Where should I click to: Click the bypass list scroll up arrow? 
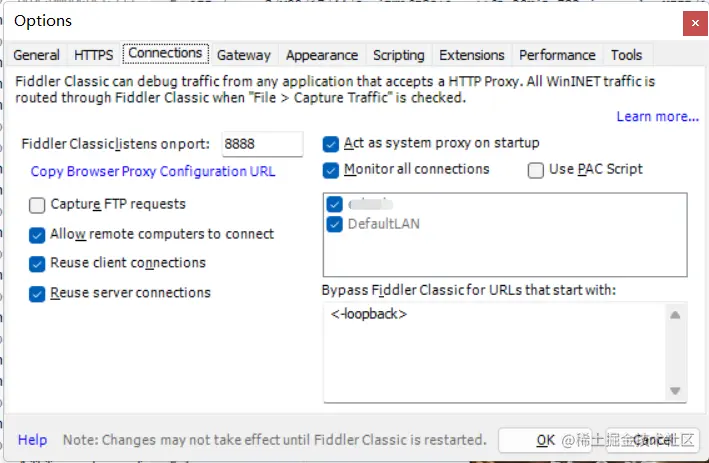675,315
